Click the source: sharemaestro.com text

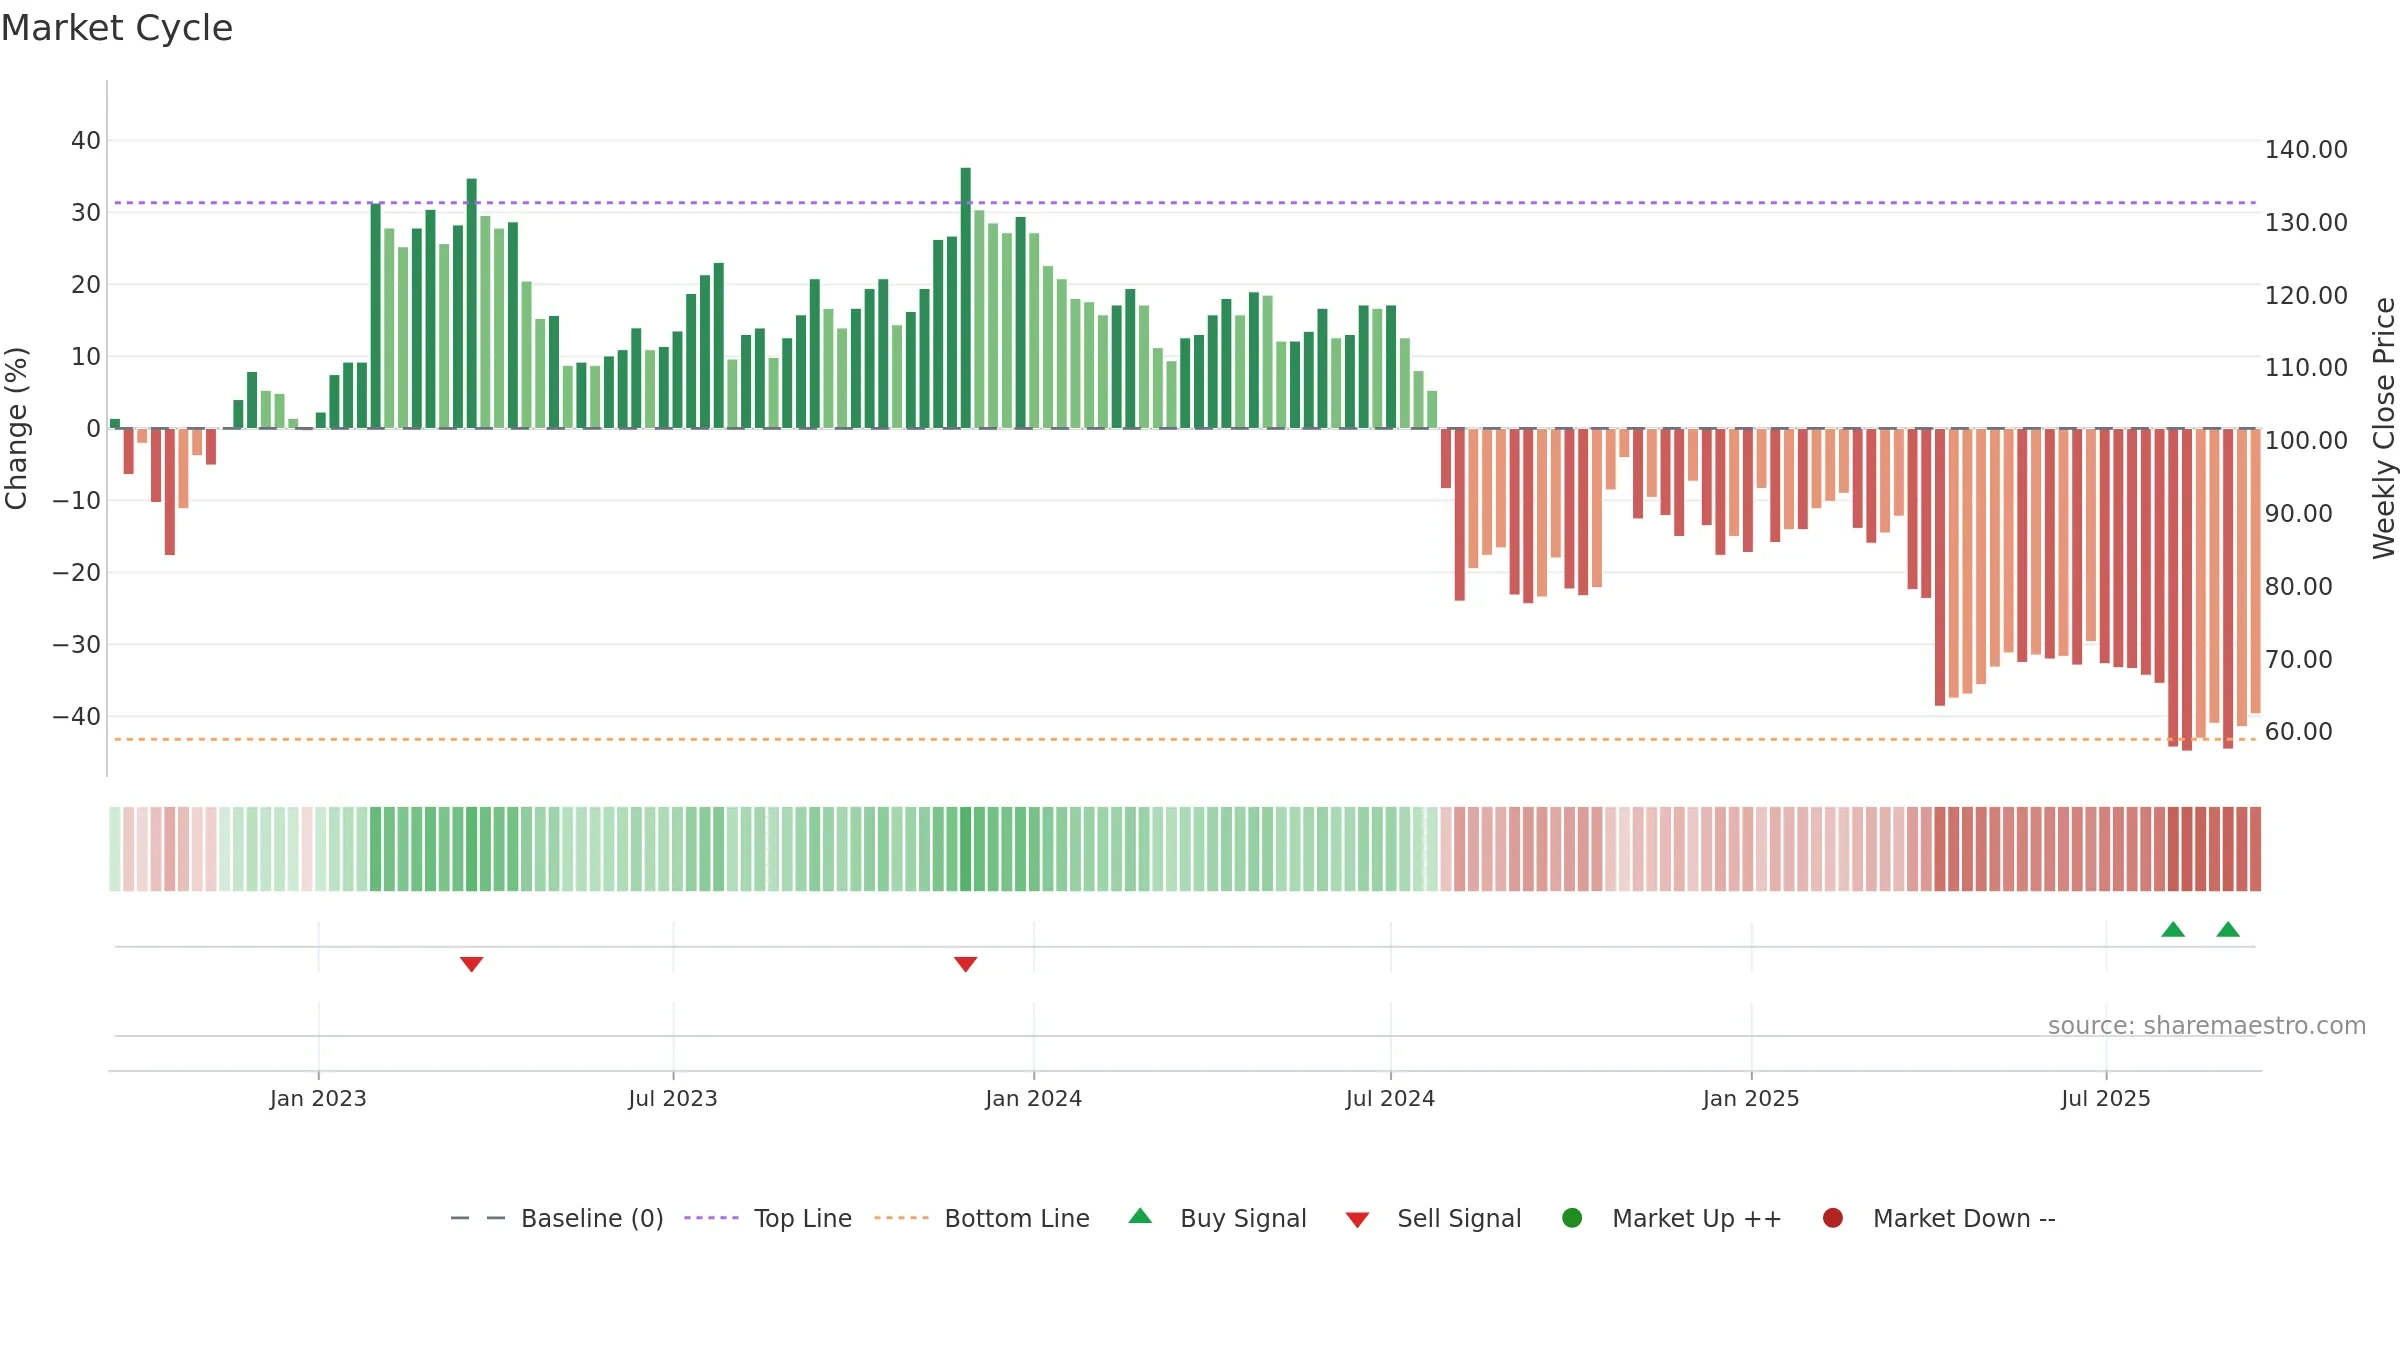point(2207,1025)
